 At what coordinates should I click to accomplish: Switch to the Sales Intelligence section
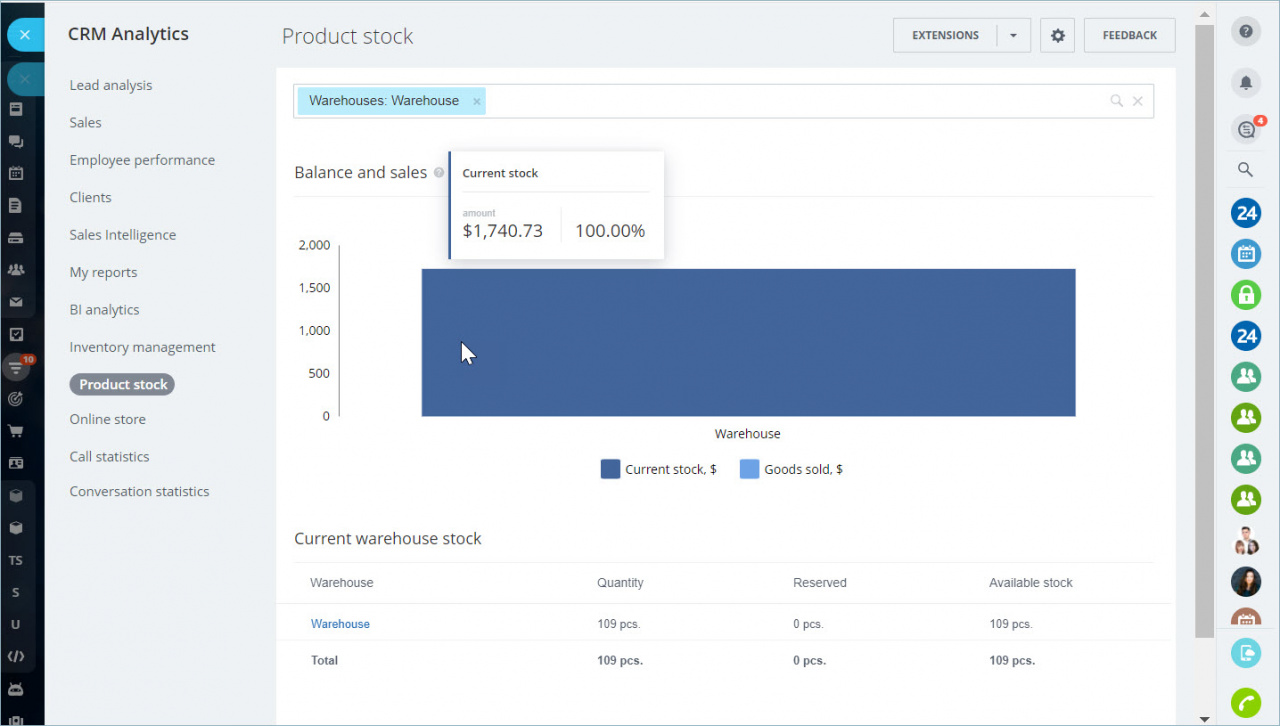pyautogui.click(x=122, y=234)
